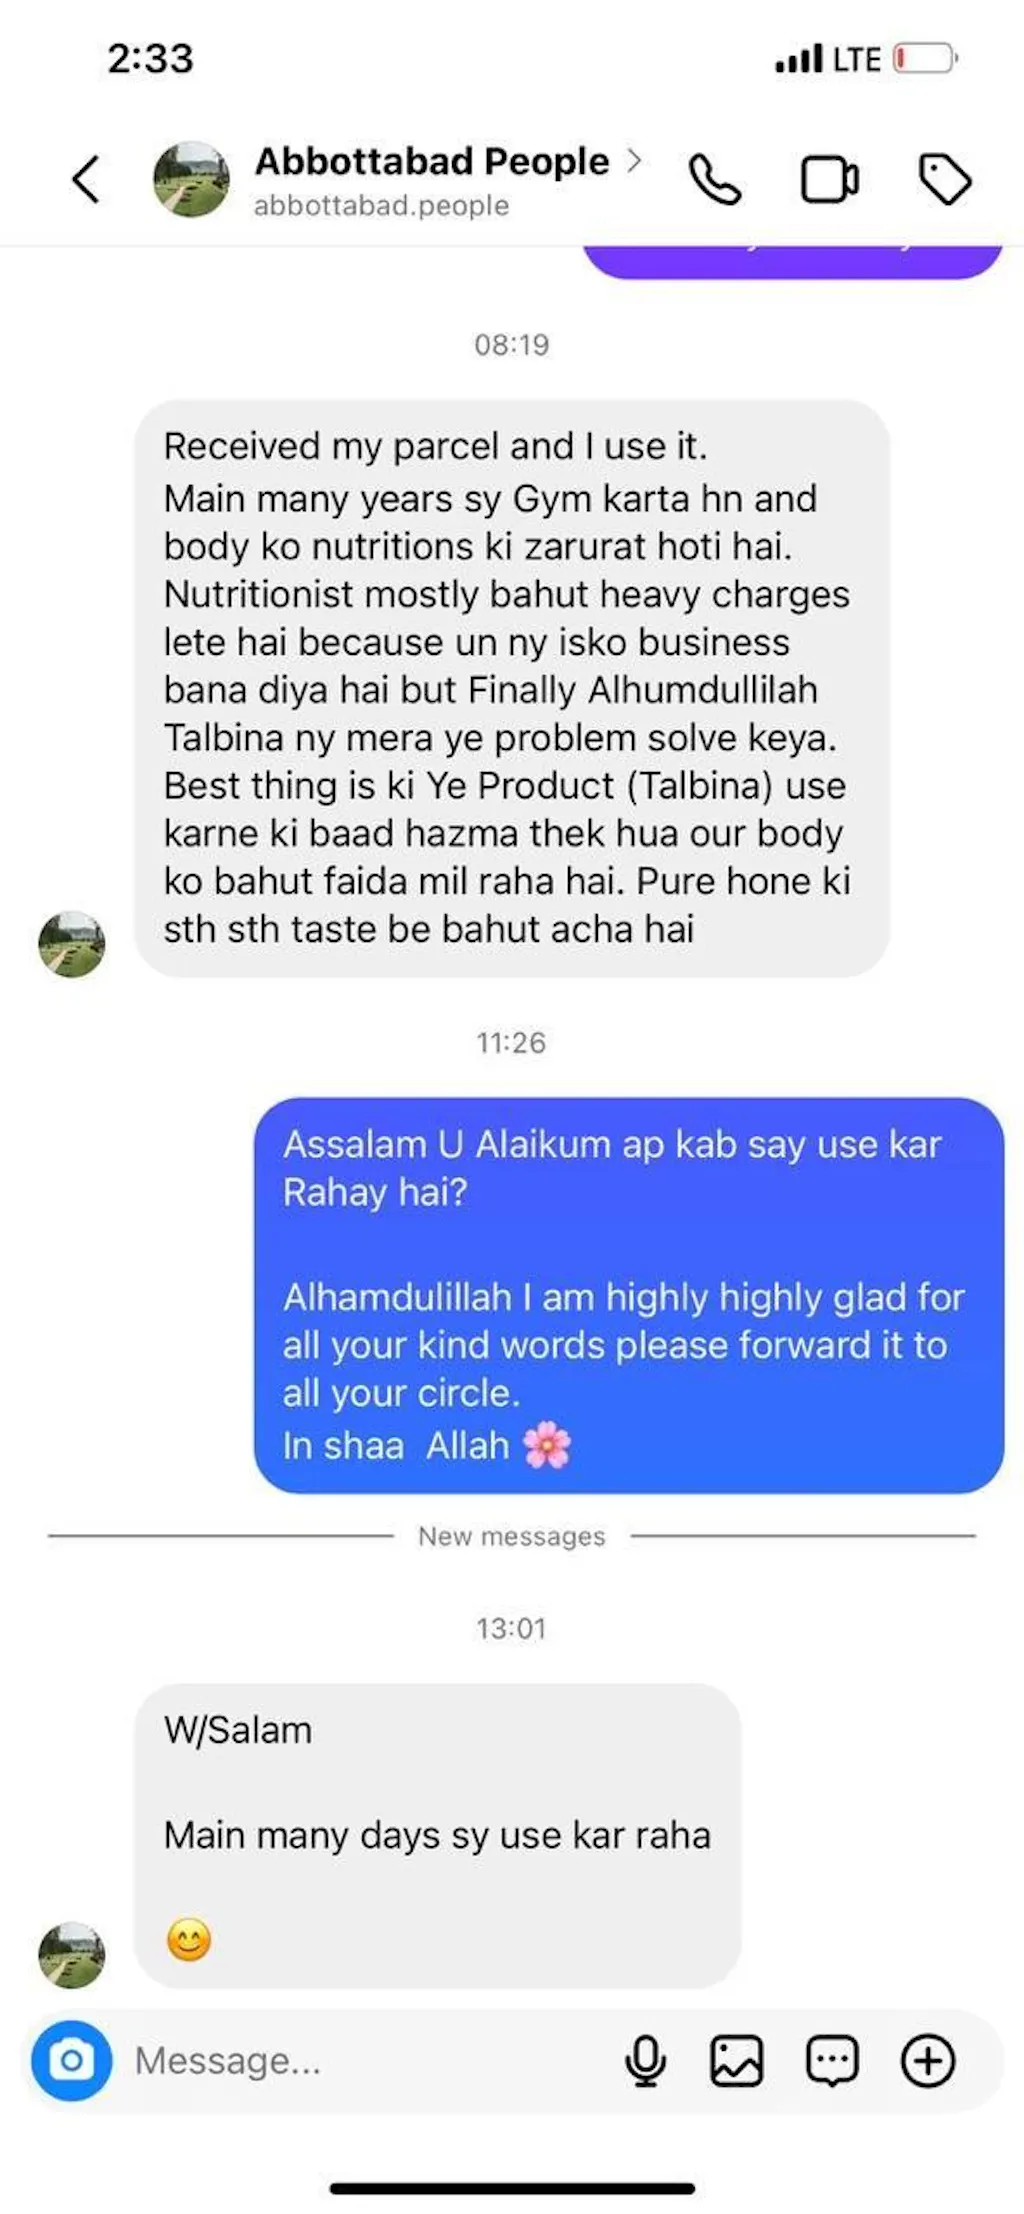Select the W/Salam message bubble
The image size is (1024, 2214).
[438, 1835]
